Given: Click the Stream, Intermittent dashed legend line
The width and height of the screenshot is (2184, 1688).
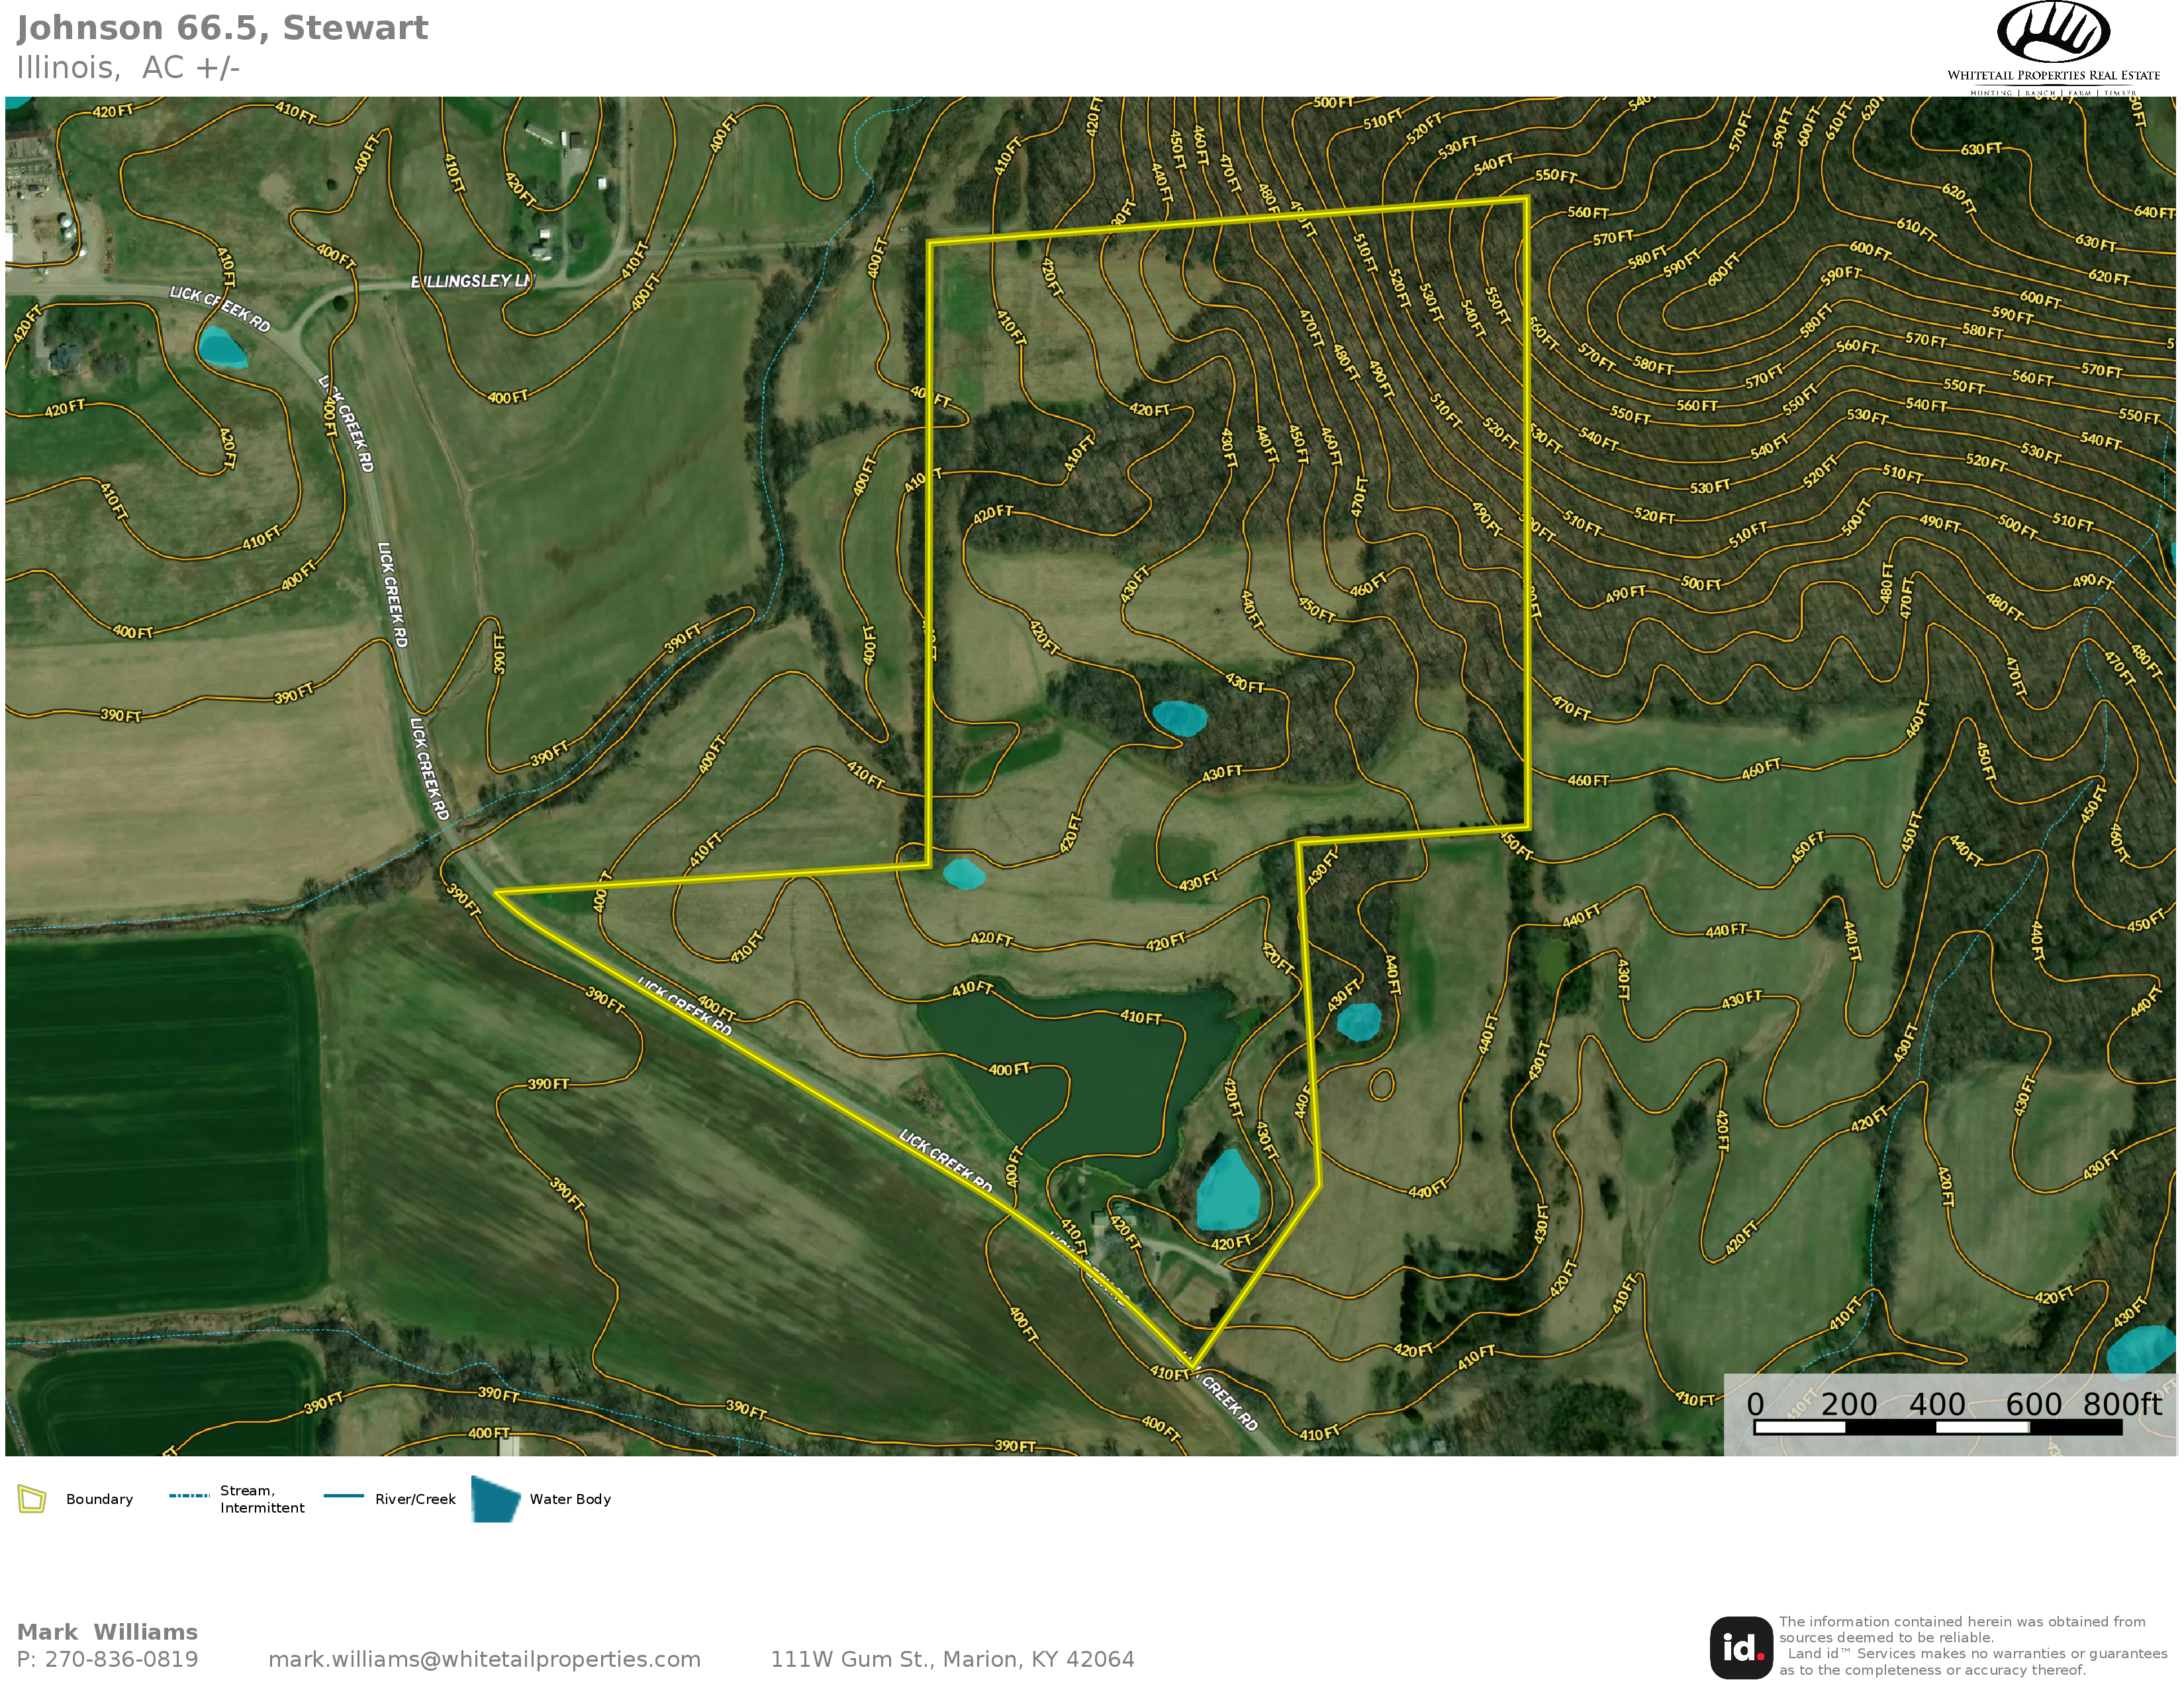Looking at the screenshot, I should point(189,1496).
